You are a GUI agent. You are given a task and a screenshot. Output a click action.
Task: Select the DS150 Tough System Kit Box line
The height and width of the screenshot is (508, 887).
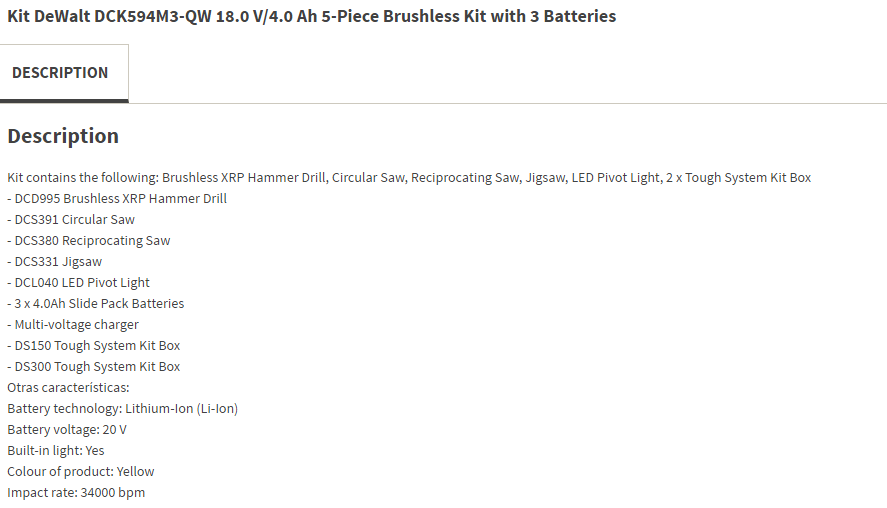[x=94, y=346]
